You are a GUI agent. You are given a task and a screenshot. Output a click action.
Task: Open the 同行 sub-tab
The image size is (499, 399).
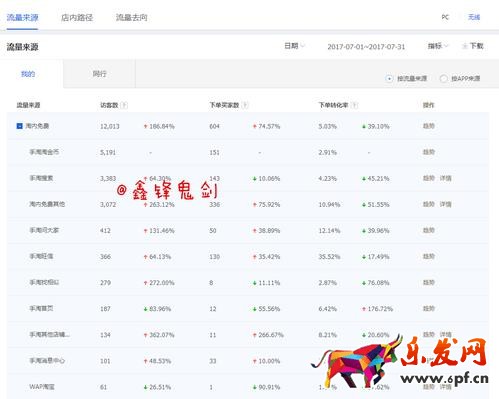[x=99, y=74]
